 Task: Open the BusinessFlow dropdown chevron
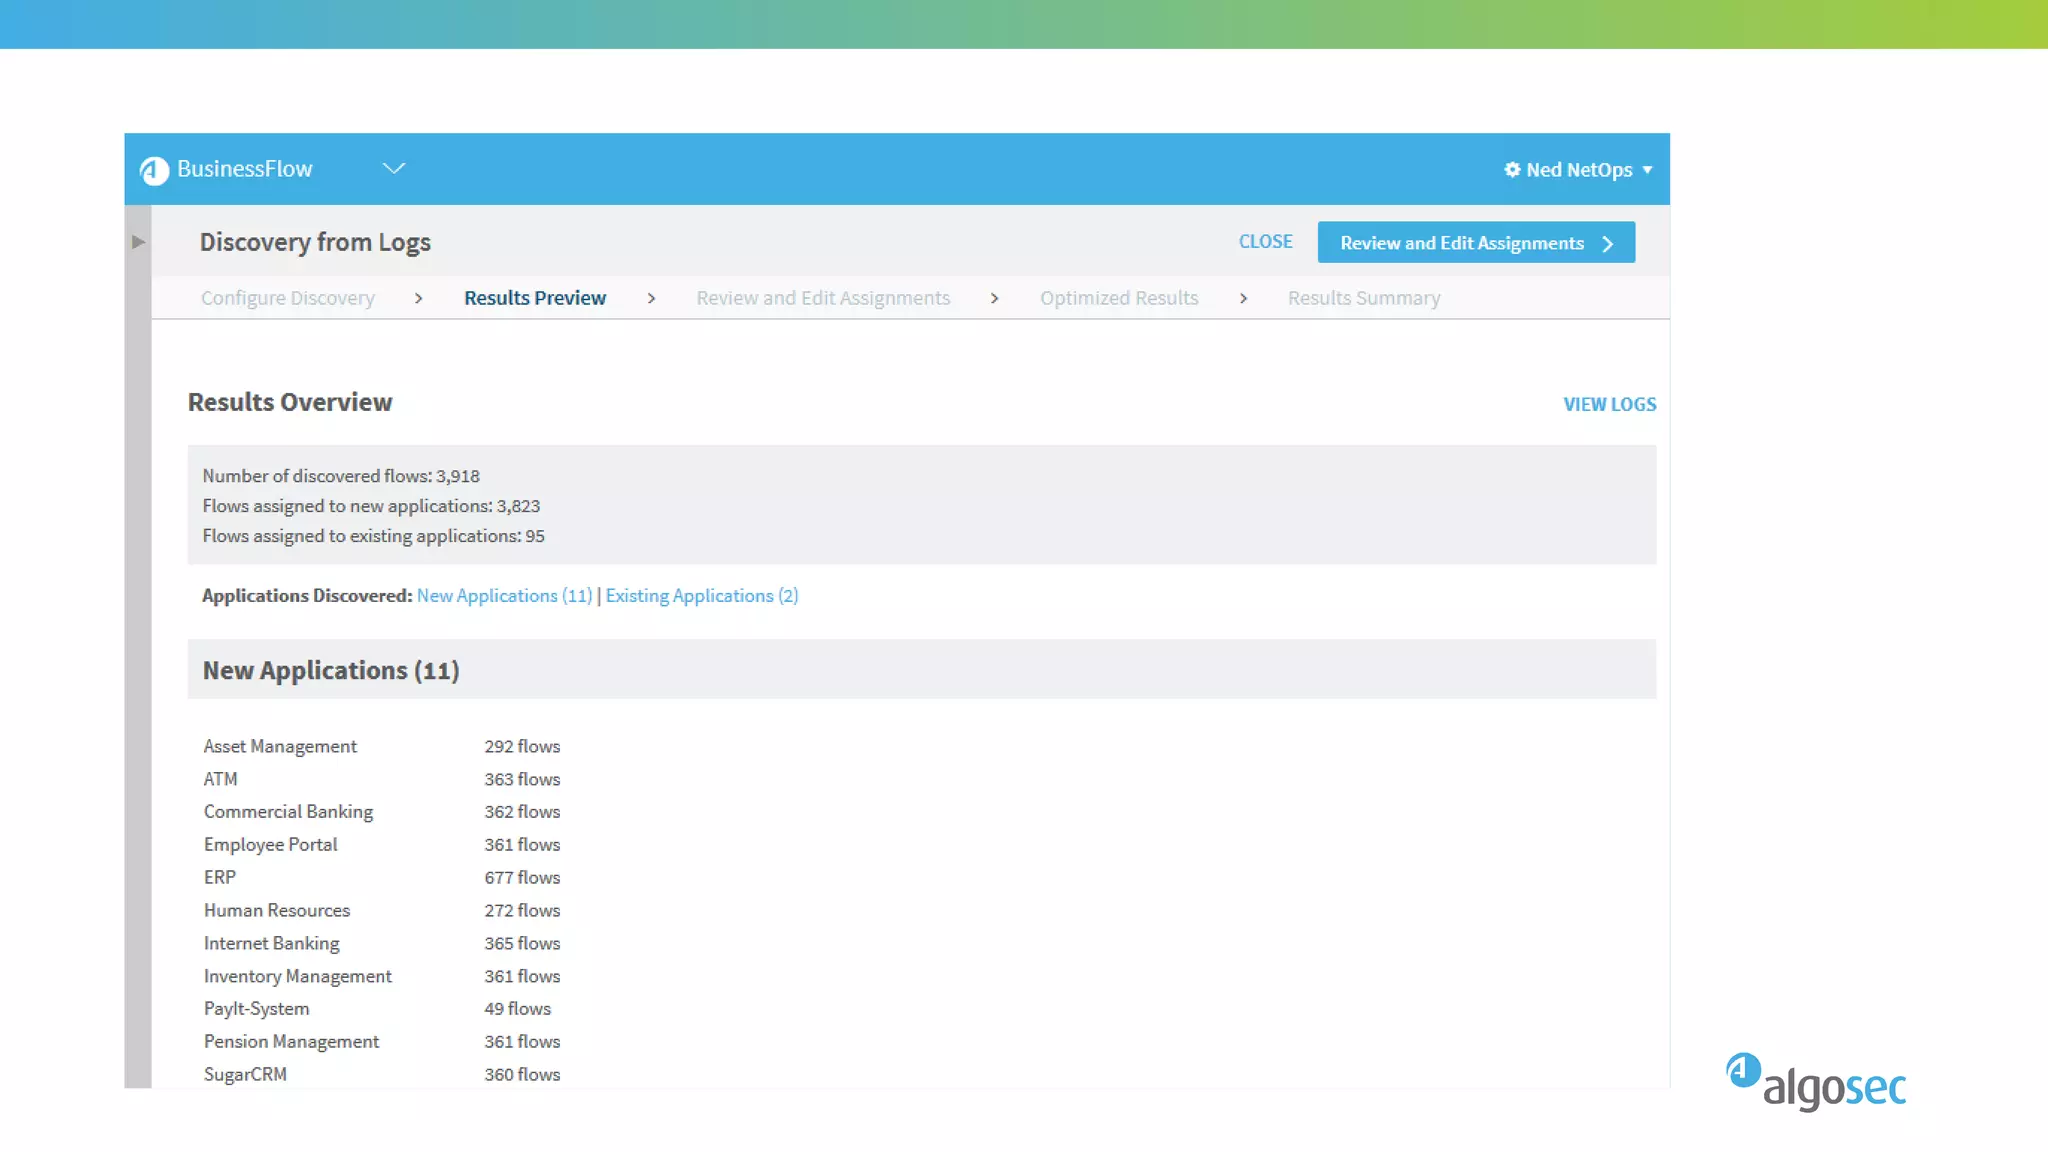click(x=394, y=168)
